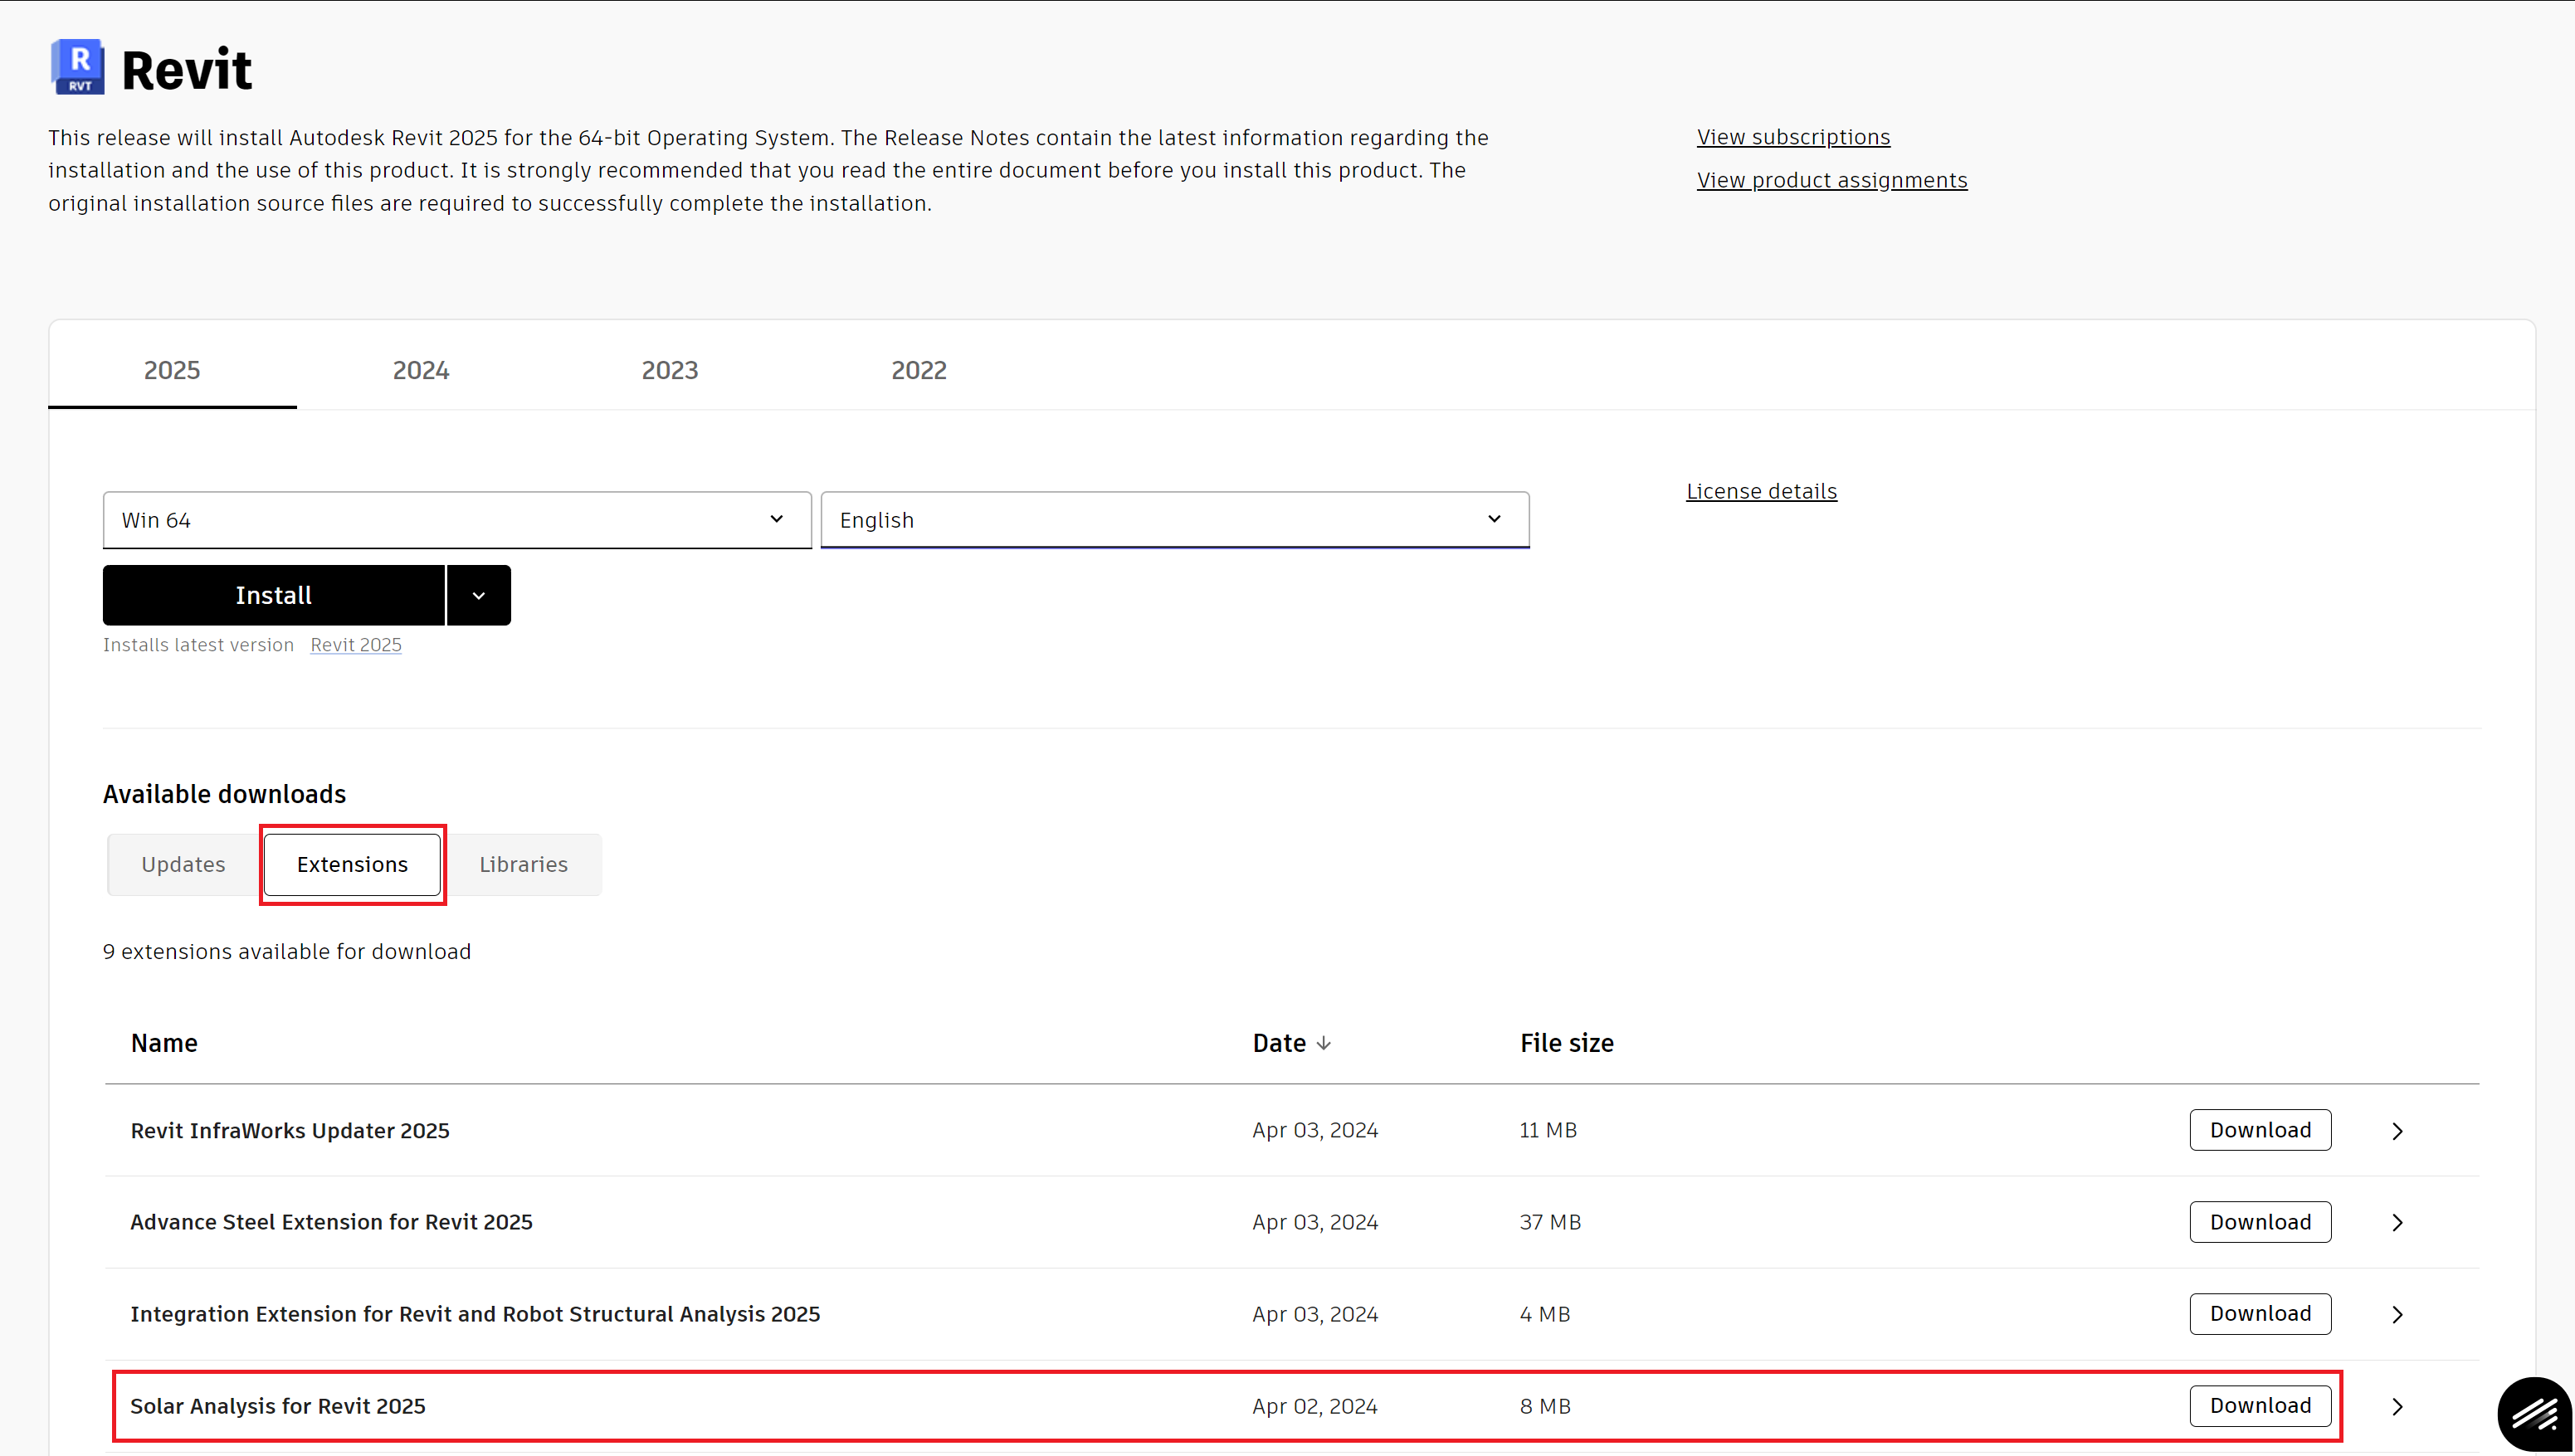The height and width of the screenshot is (1456, 2575).
Task: Show Updates in available downloads
Action: [x=182, y=864]
